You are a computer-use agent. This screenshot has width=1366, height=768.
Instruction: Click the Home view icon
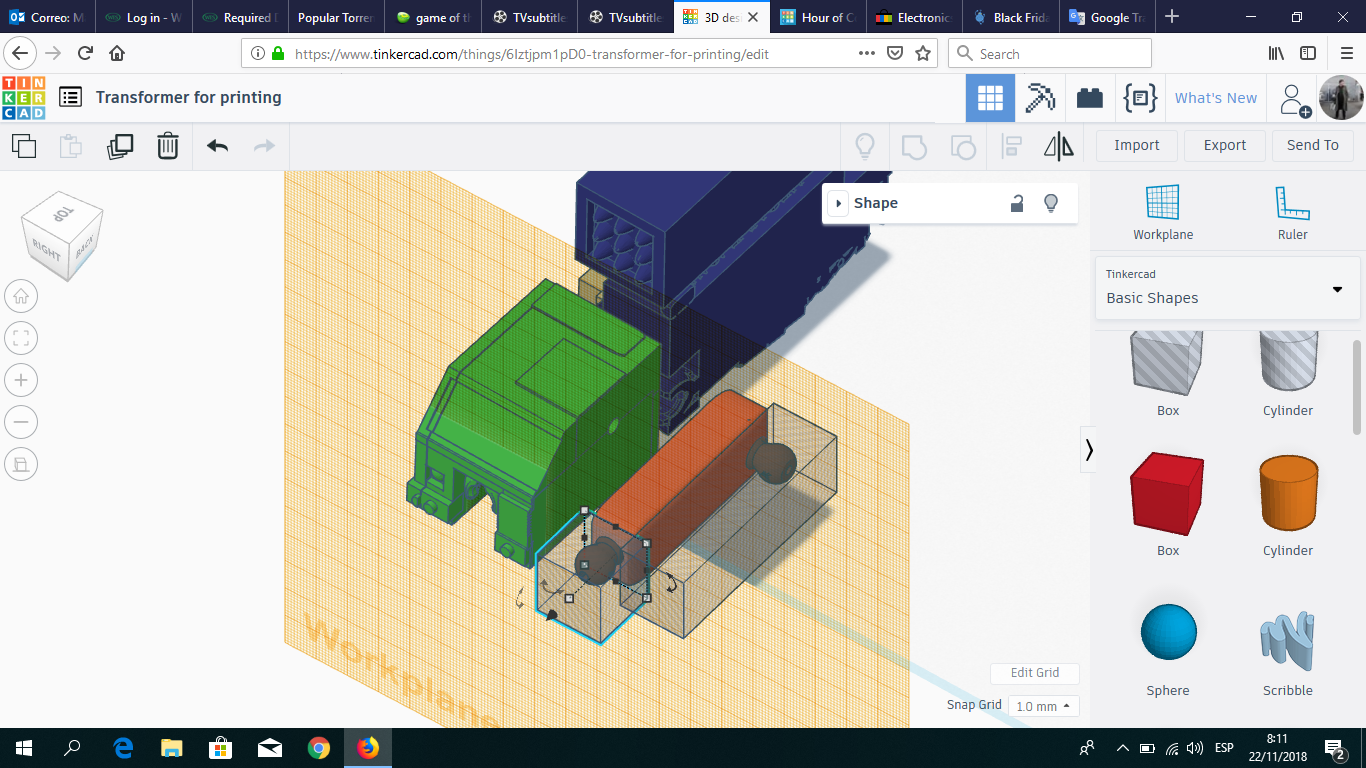[21, 296]
